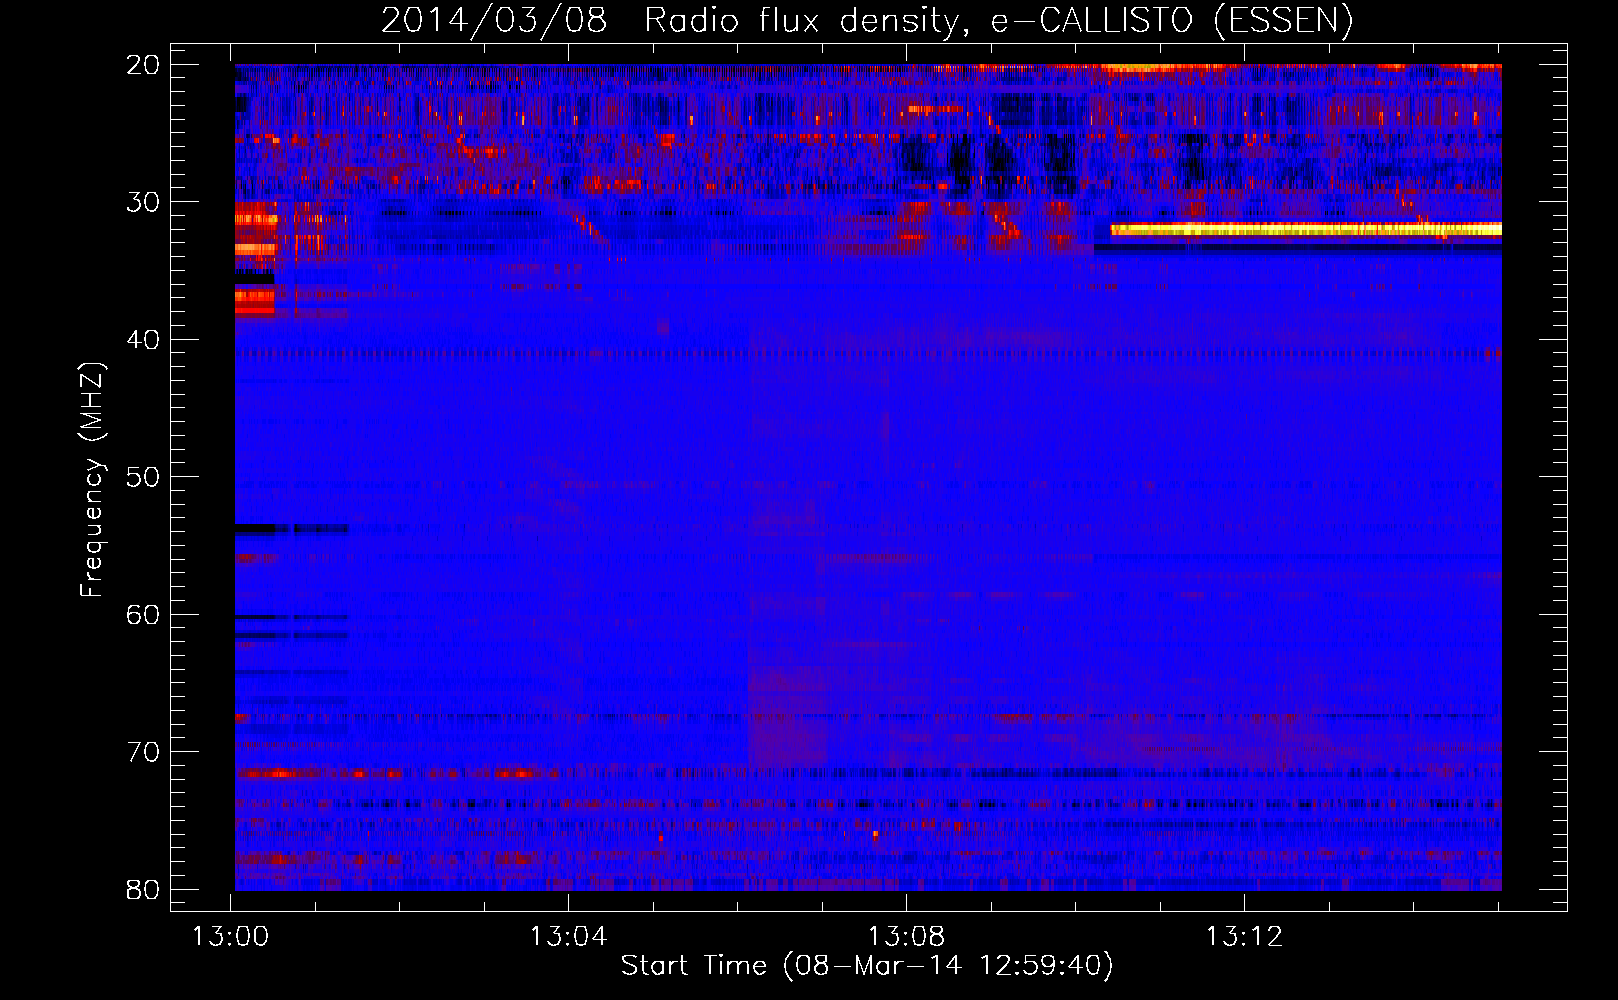Click the 'Frequency (MHZ)' axis label
1618x1000 pixels.
pos(92,479)
